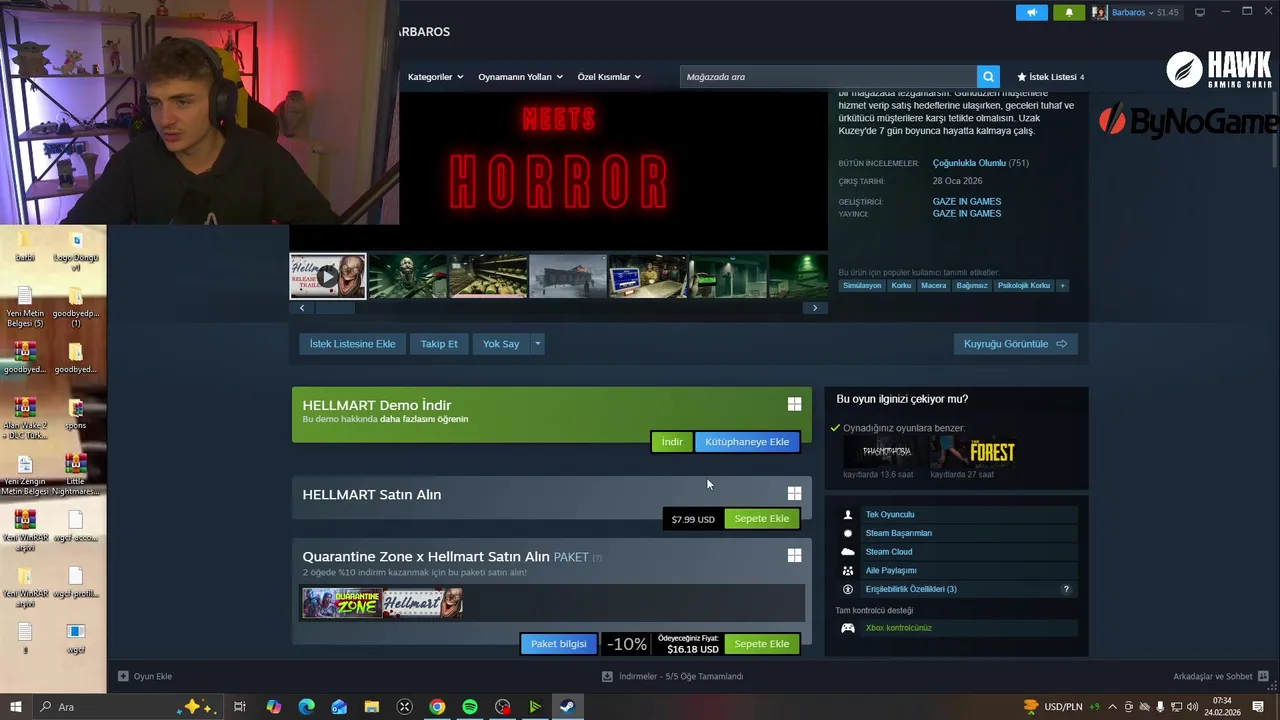
Task: Open Microsoft Edge from taskbar
Action: [306, 707]
